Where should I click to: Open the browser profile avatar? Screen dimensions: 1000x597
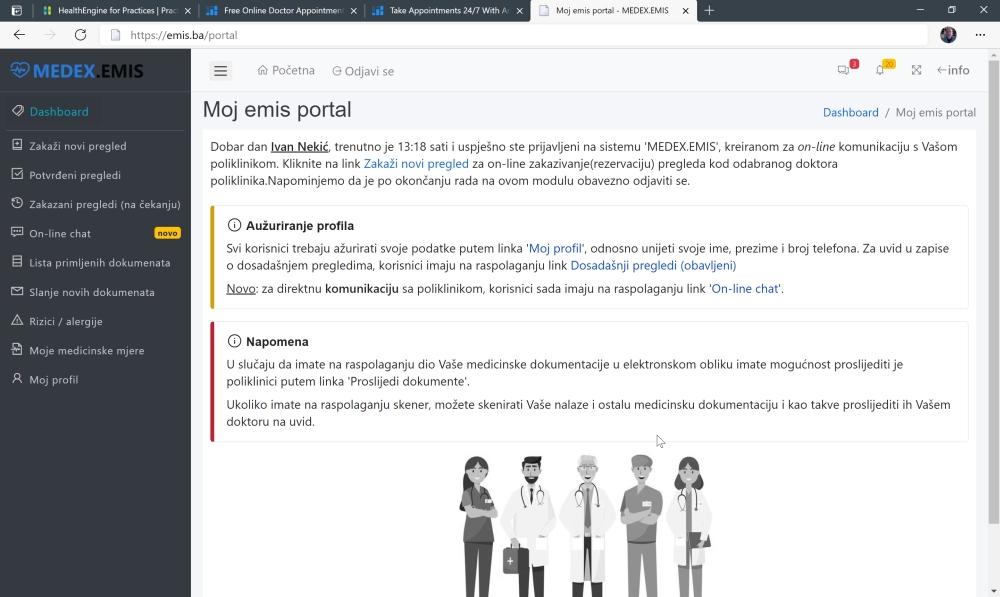(948, 34)
